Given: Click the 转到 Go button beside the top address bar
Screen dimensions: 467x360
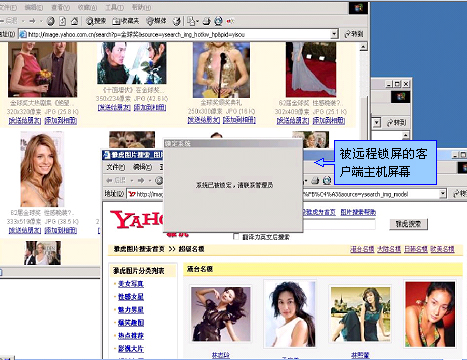Looking at the screenshot, I should pos(354,34).
